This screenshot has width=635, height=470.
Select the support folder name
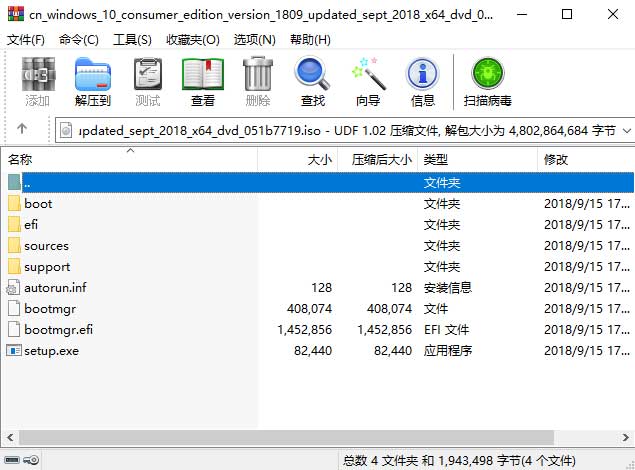(47, 267)
